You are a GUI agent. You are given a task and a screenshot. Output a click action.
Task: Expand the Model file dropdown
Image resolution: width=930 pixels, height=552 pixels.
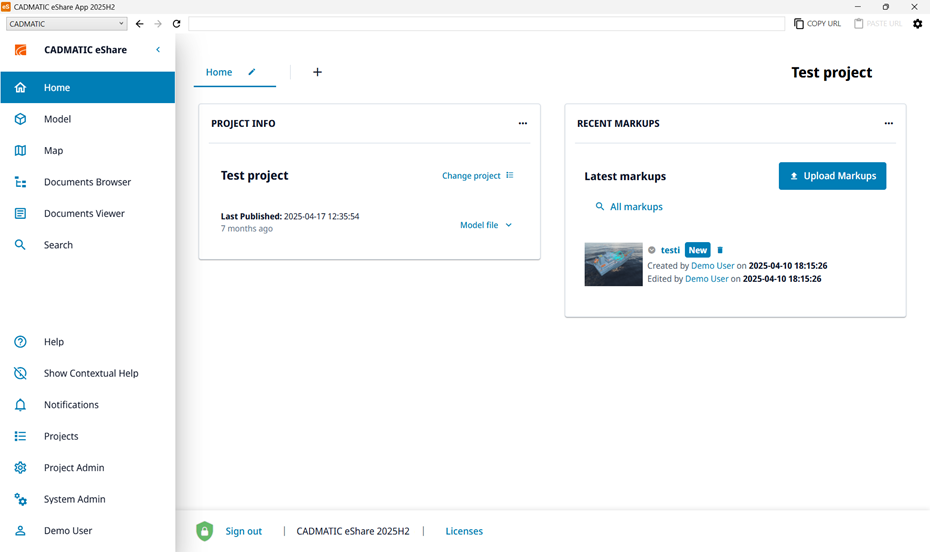(486, 225)
